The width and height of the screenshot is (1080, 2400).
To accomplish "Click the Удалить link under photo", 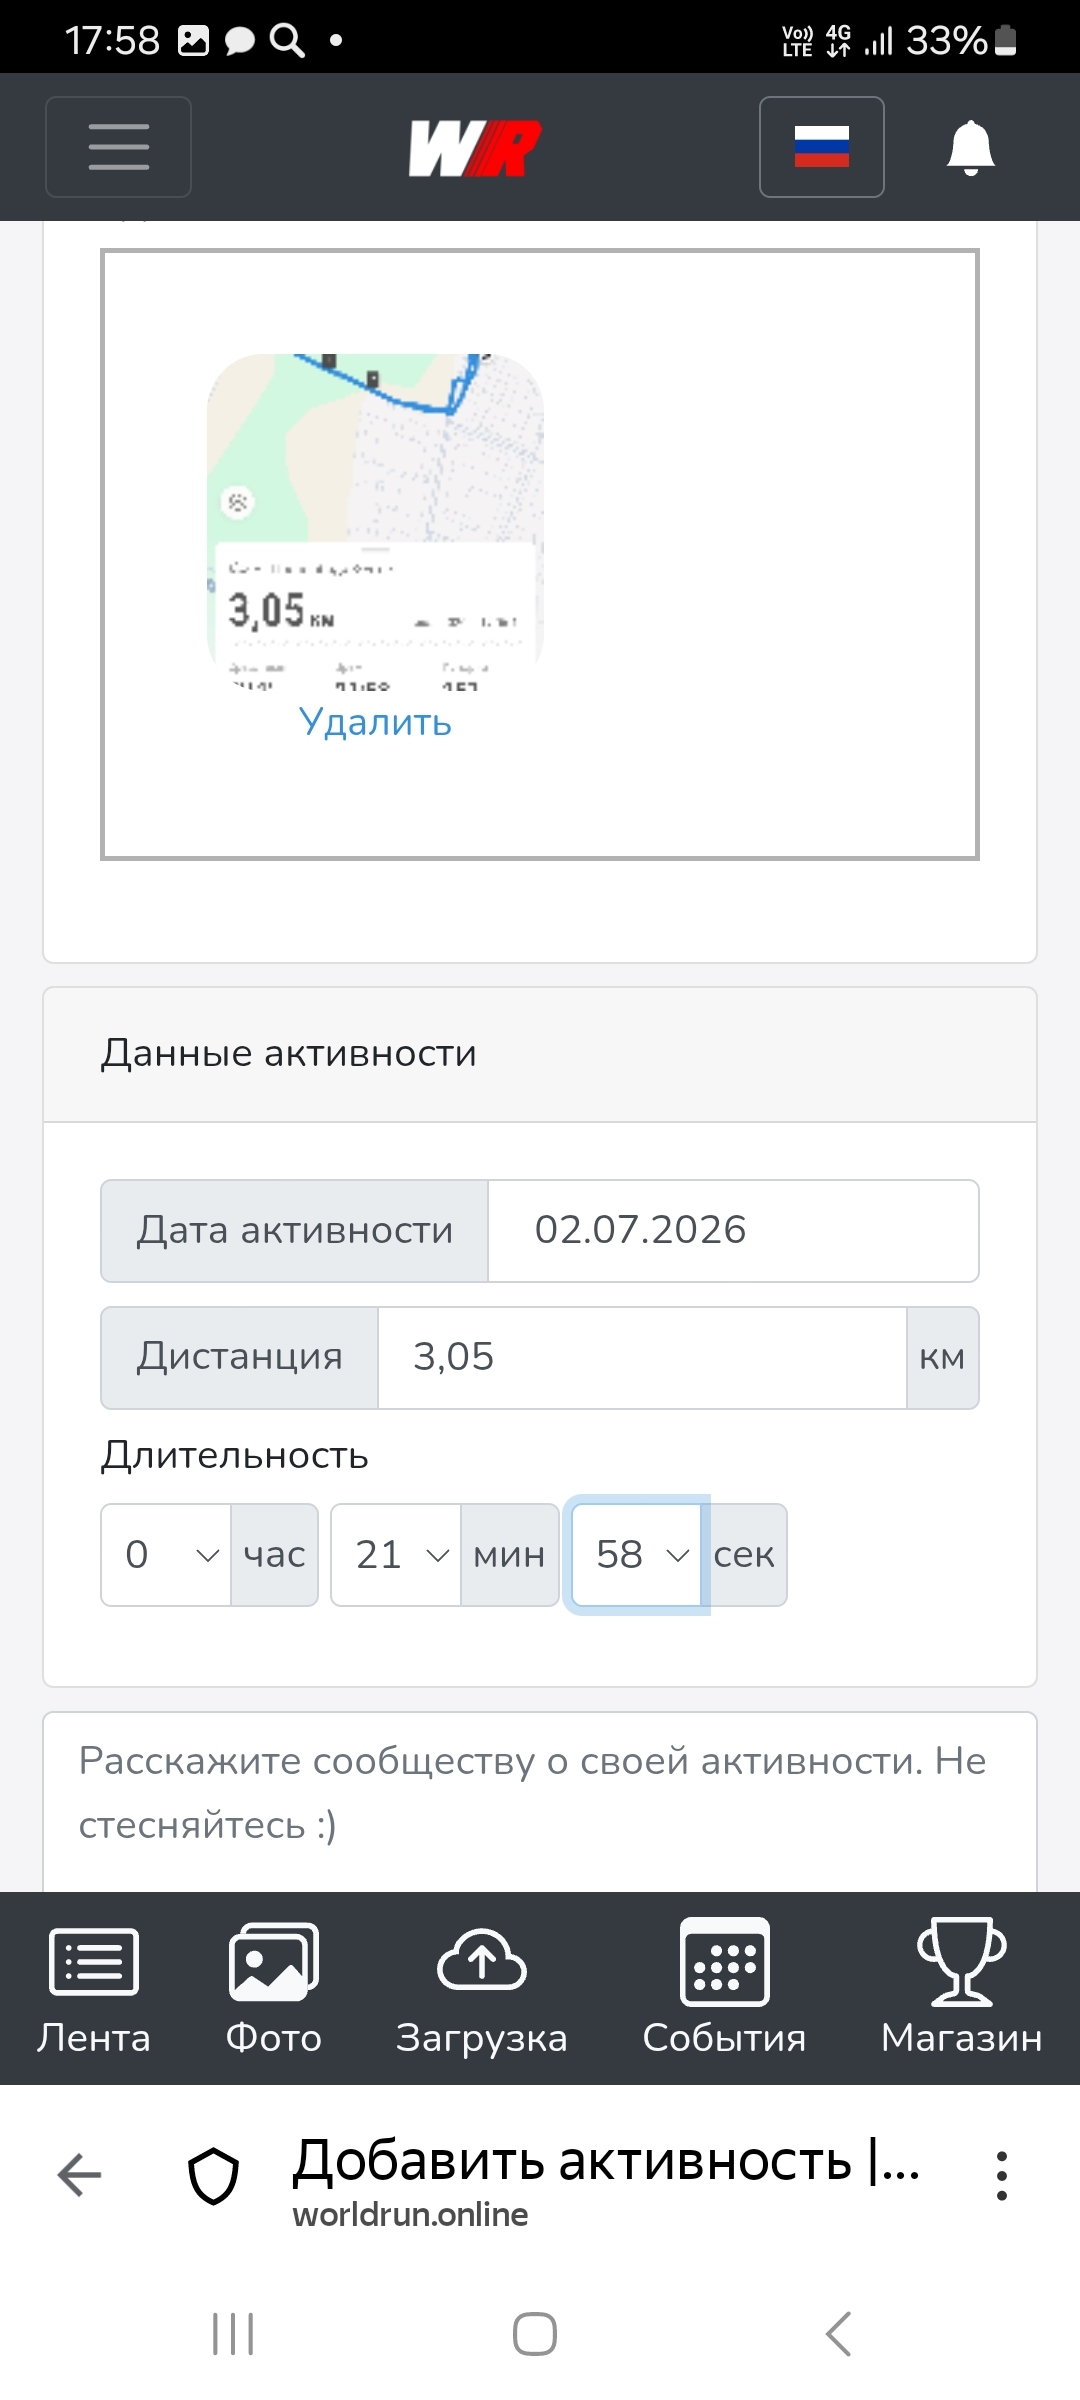I will click(375, 722).
